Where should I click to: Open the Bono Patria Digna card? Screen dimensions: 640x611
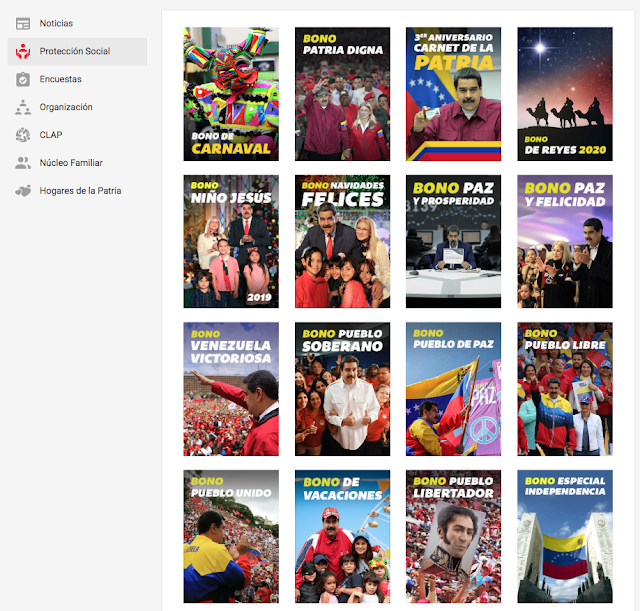coord(342,94)
